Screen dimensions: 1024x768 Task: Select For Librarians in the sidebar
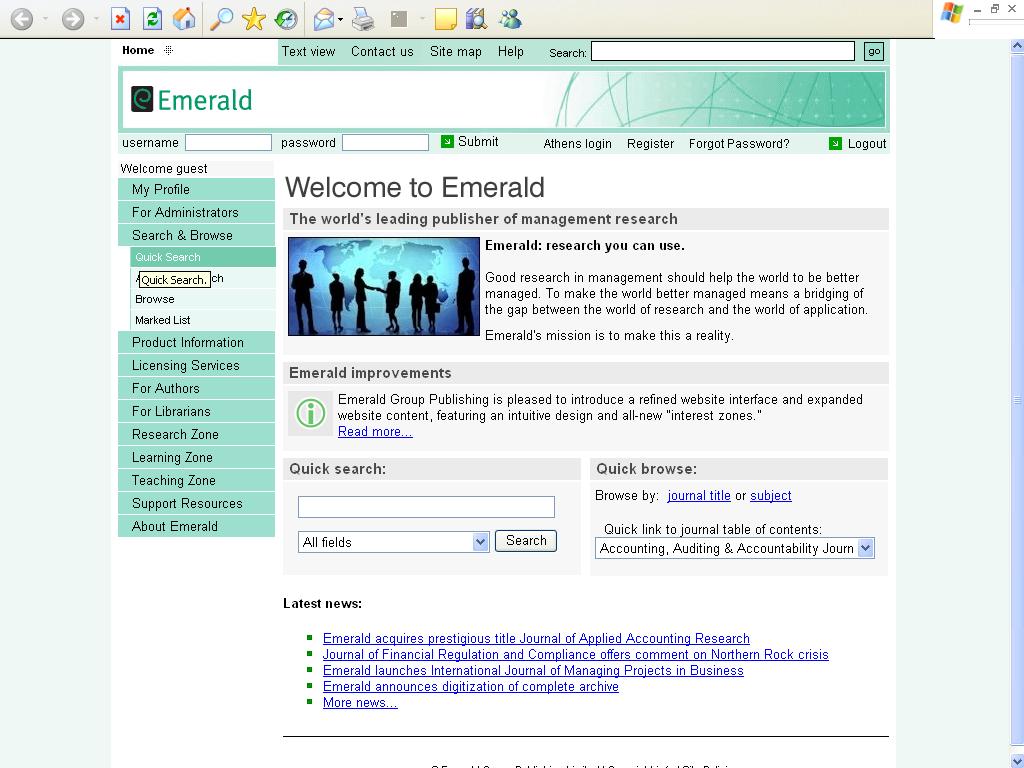click(x=197, y=411)
